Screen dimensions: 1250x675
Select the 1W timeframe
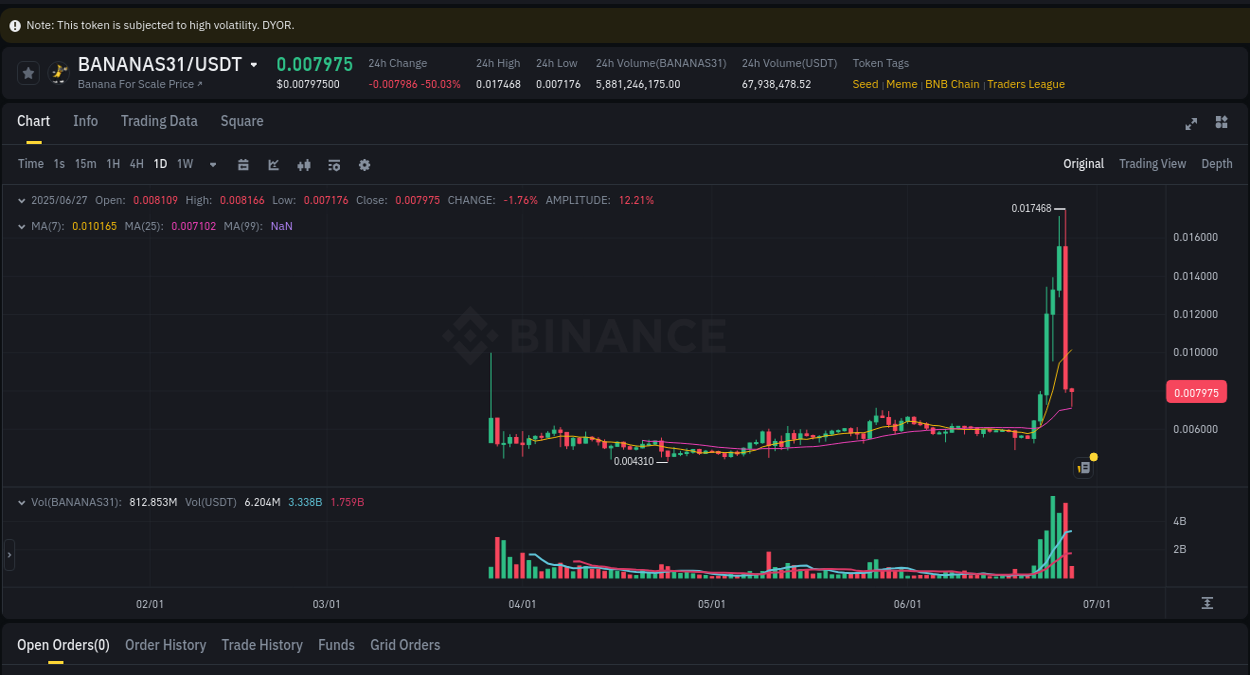pyautogui.click(x=184, y=164)
